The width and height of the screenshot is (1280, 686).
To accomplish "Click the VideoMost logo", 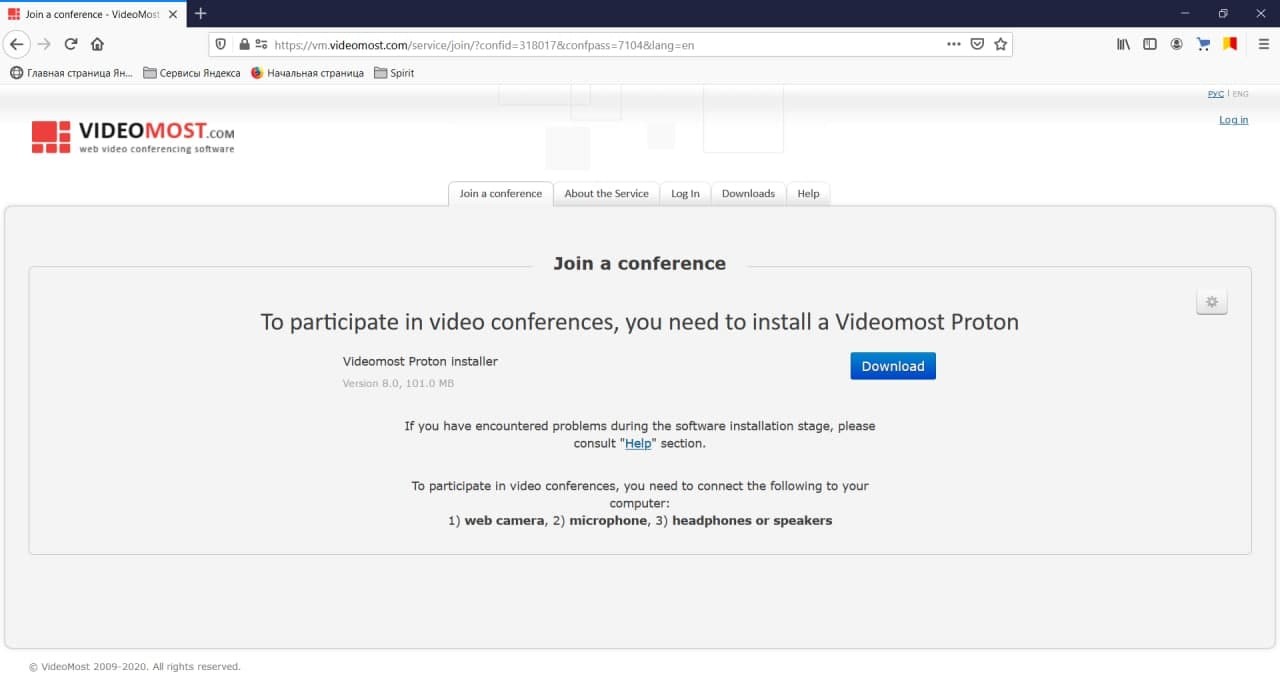I will point(133,137).
